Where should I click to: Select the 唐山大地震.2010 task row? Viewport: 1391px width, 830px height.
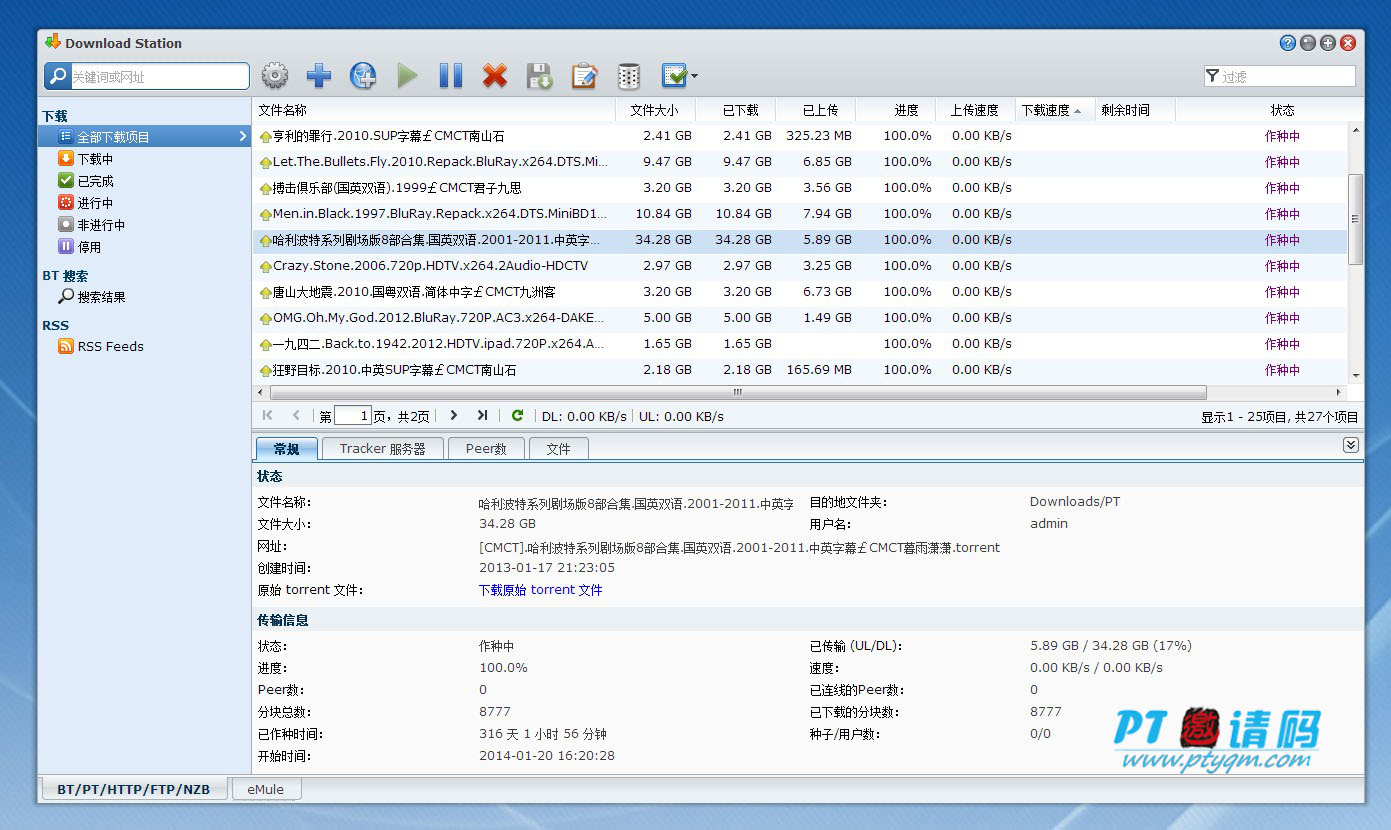(x=800, y=292)
